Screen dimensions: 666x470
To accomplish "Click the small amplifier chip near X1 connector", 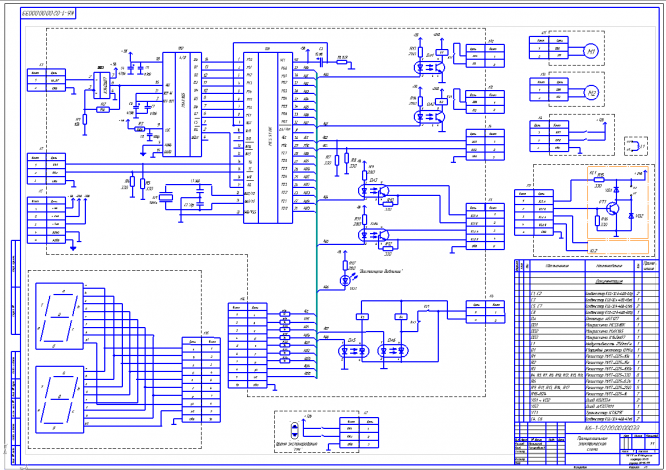I will [x=101, y=85].
